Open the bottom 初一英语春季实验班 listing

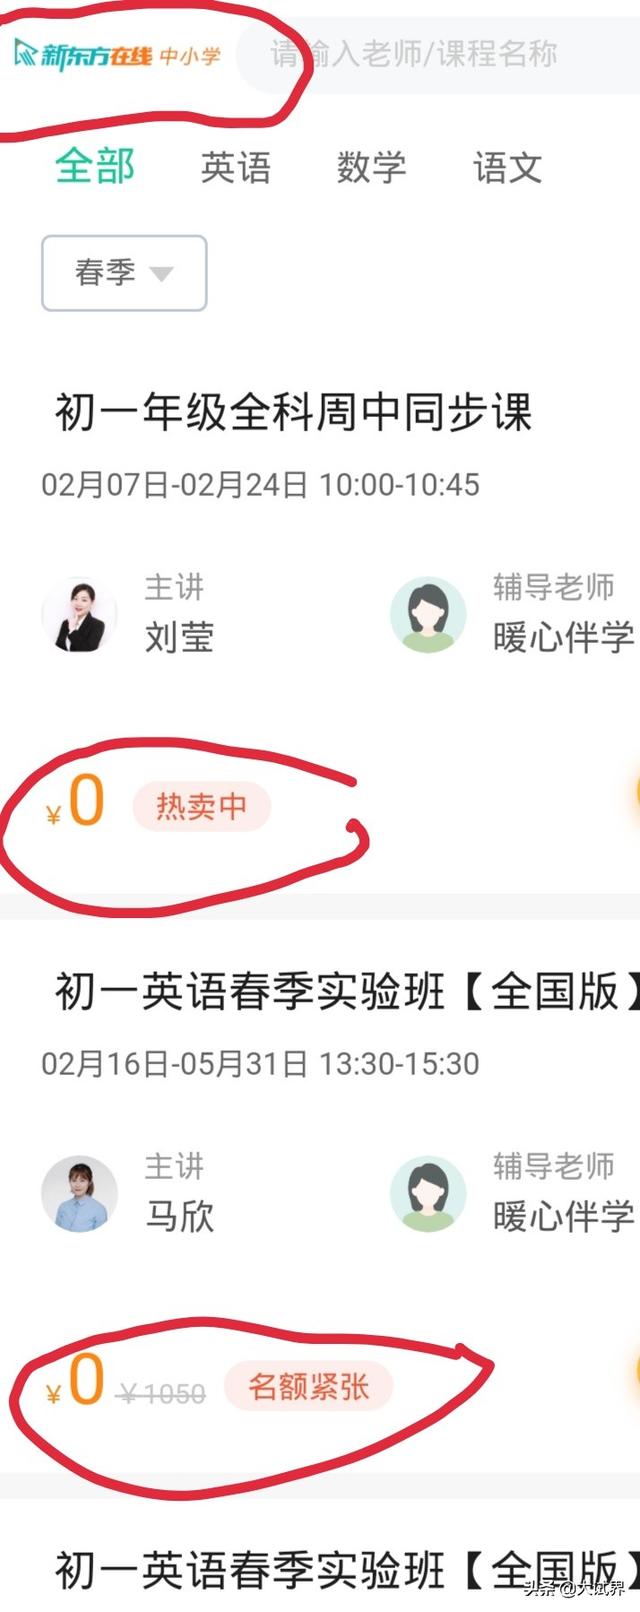[x=347, y=1570]
